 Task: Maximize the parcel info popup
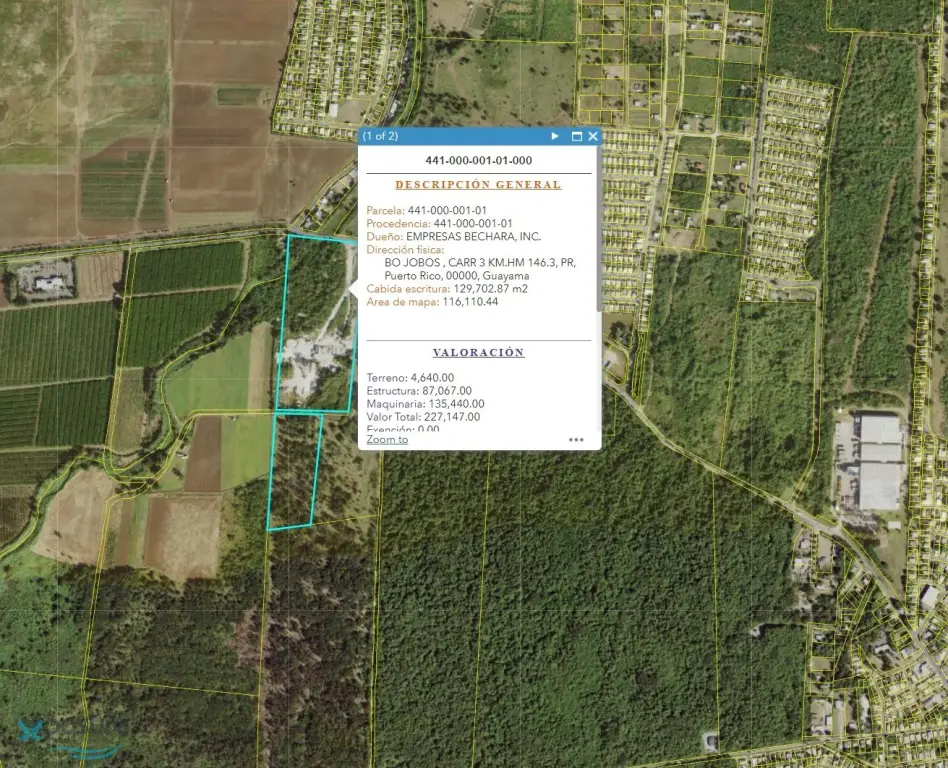tap(576, 136)
